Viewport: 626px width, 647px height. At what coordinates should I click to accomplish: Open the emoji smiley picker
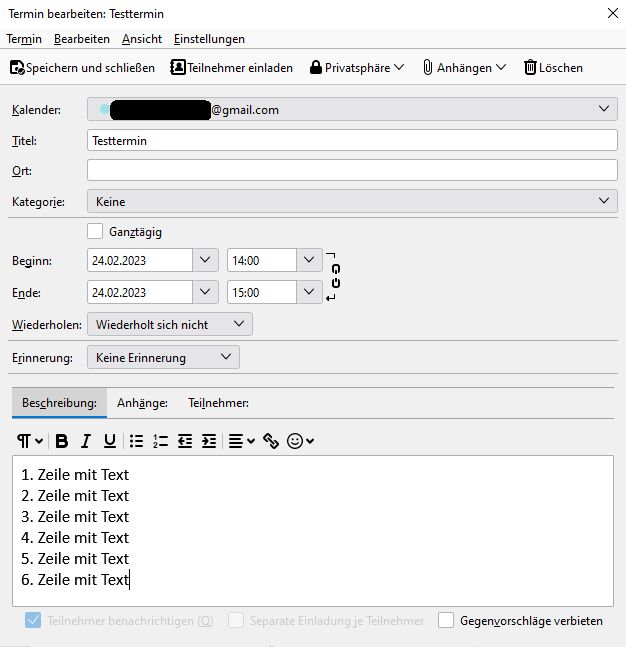coord(300,441)
